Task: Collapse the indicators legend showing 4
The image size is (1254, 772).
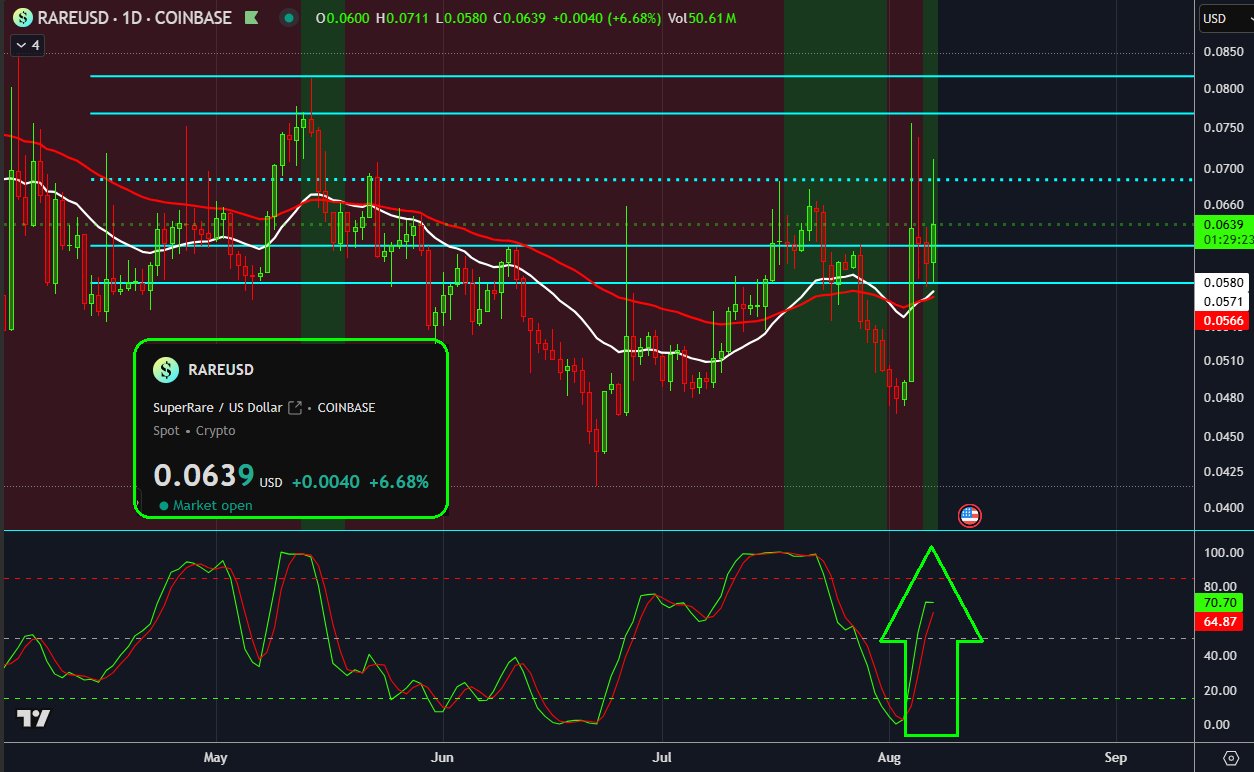Action: pos(25,45)
